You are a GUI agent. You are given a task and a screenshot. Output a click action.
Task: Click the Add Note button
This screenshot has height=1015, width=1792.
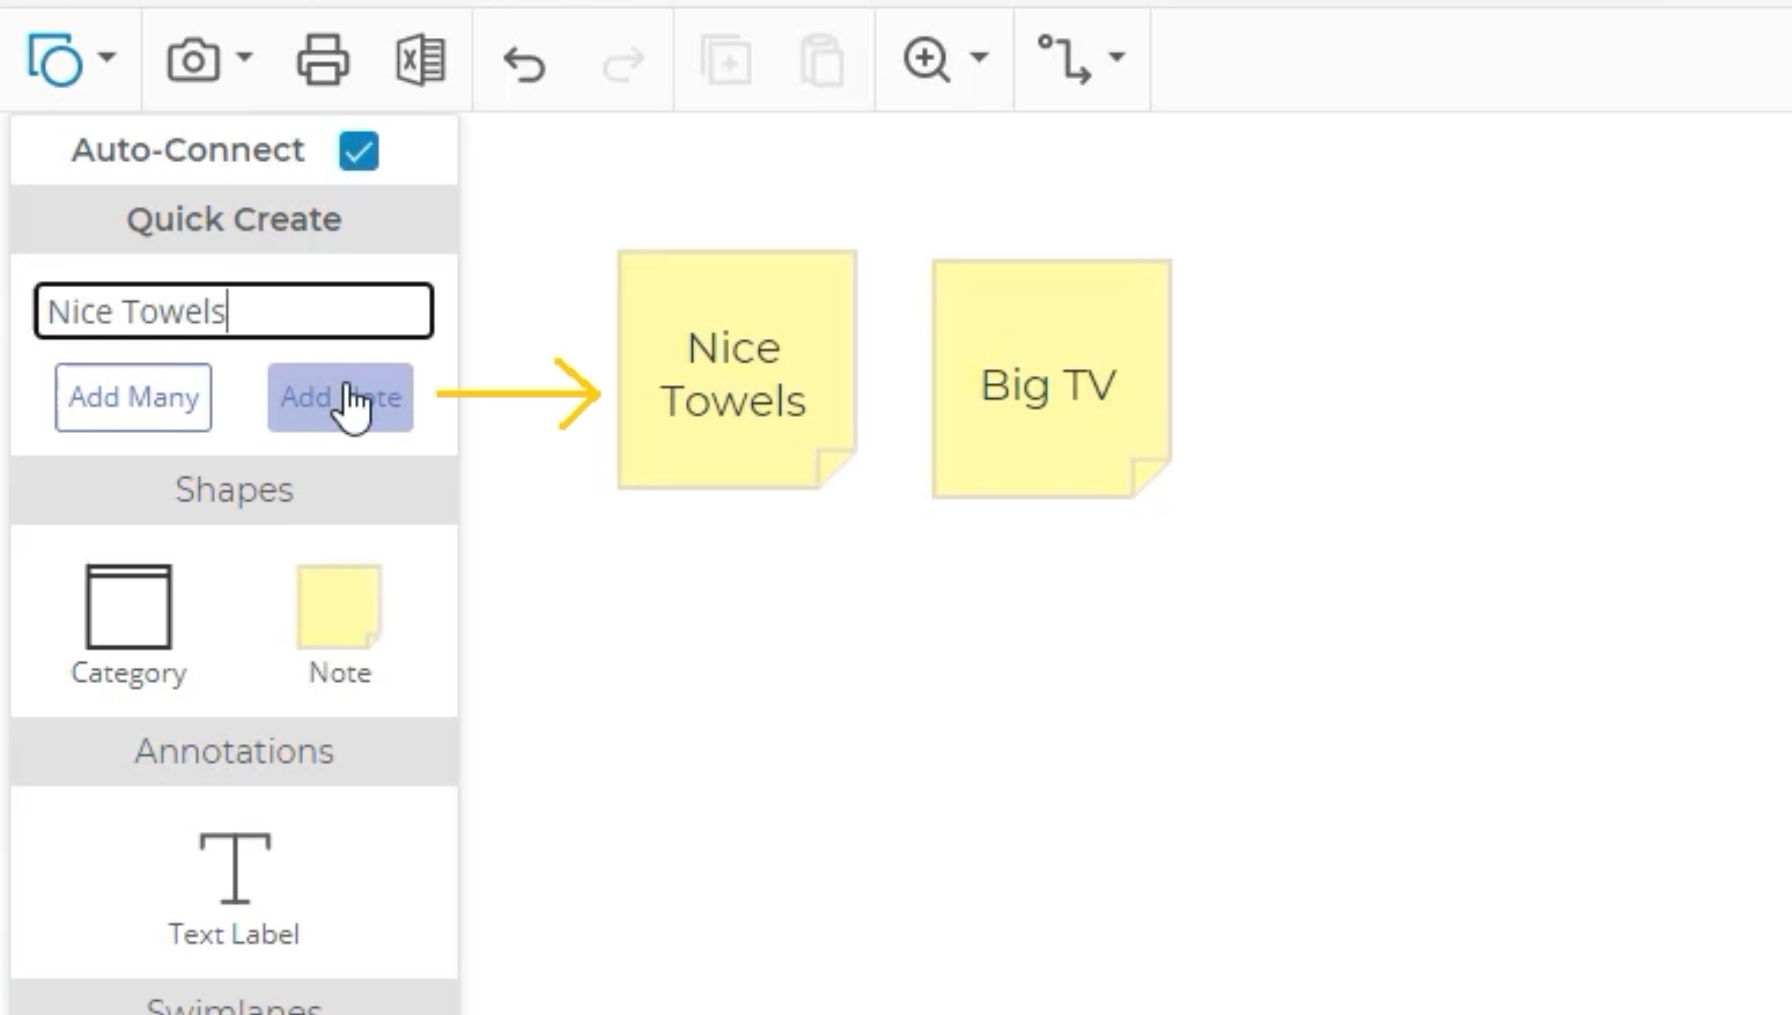tap(340, 397)
